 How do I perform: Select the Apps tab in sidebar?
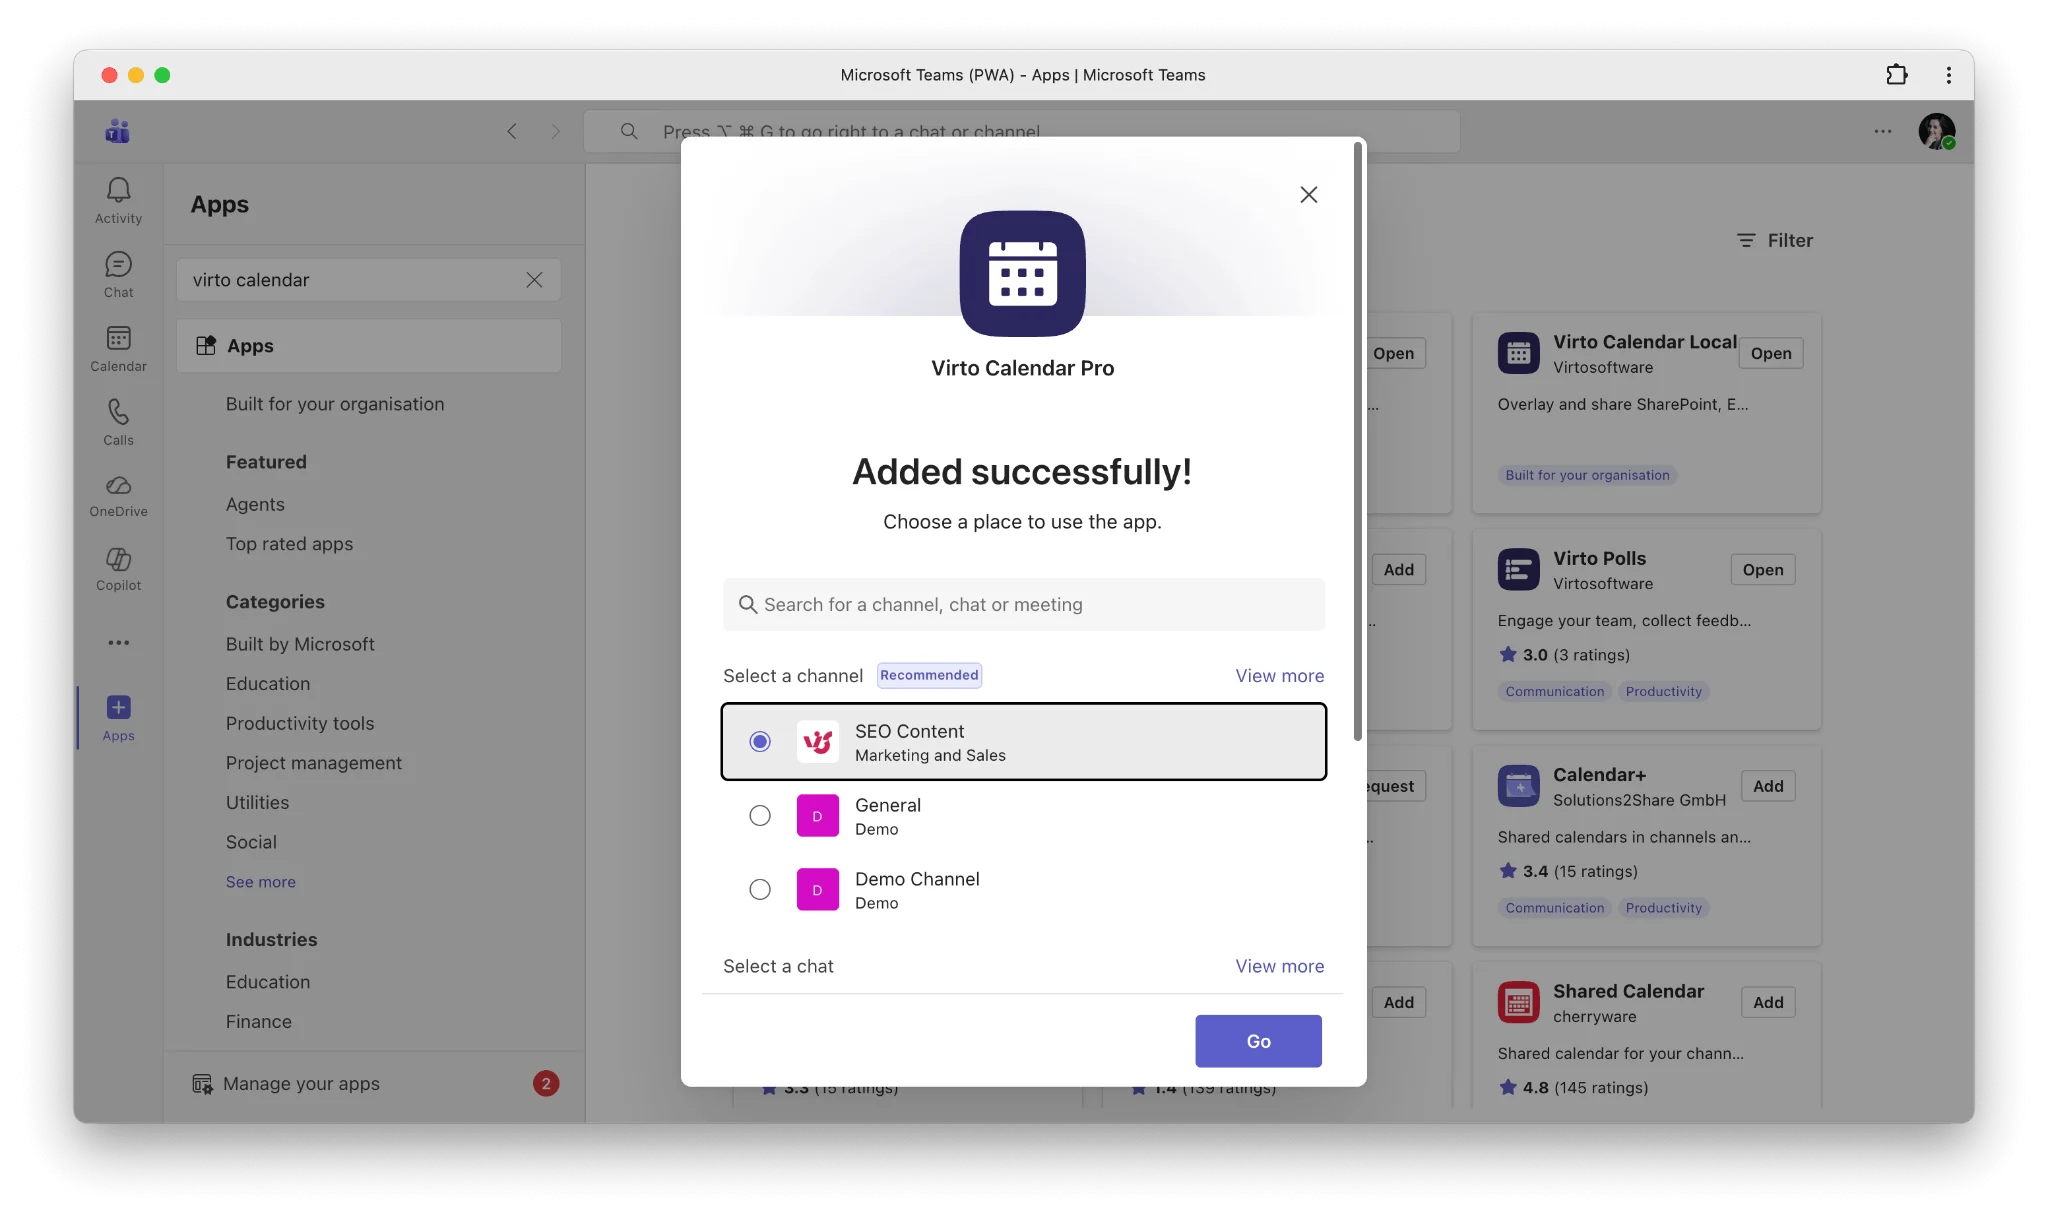(x=369, y=346)
